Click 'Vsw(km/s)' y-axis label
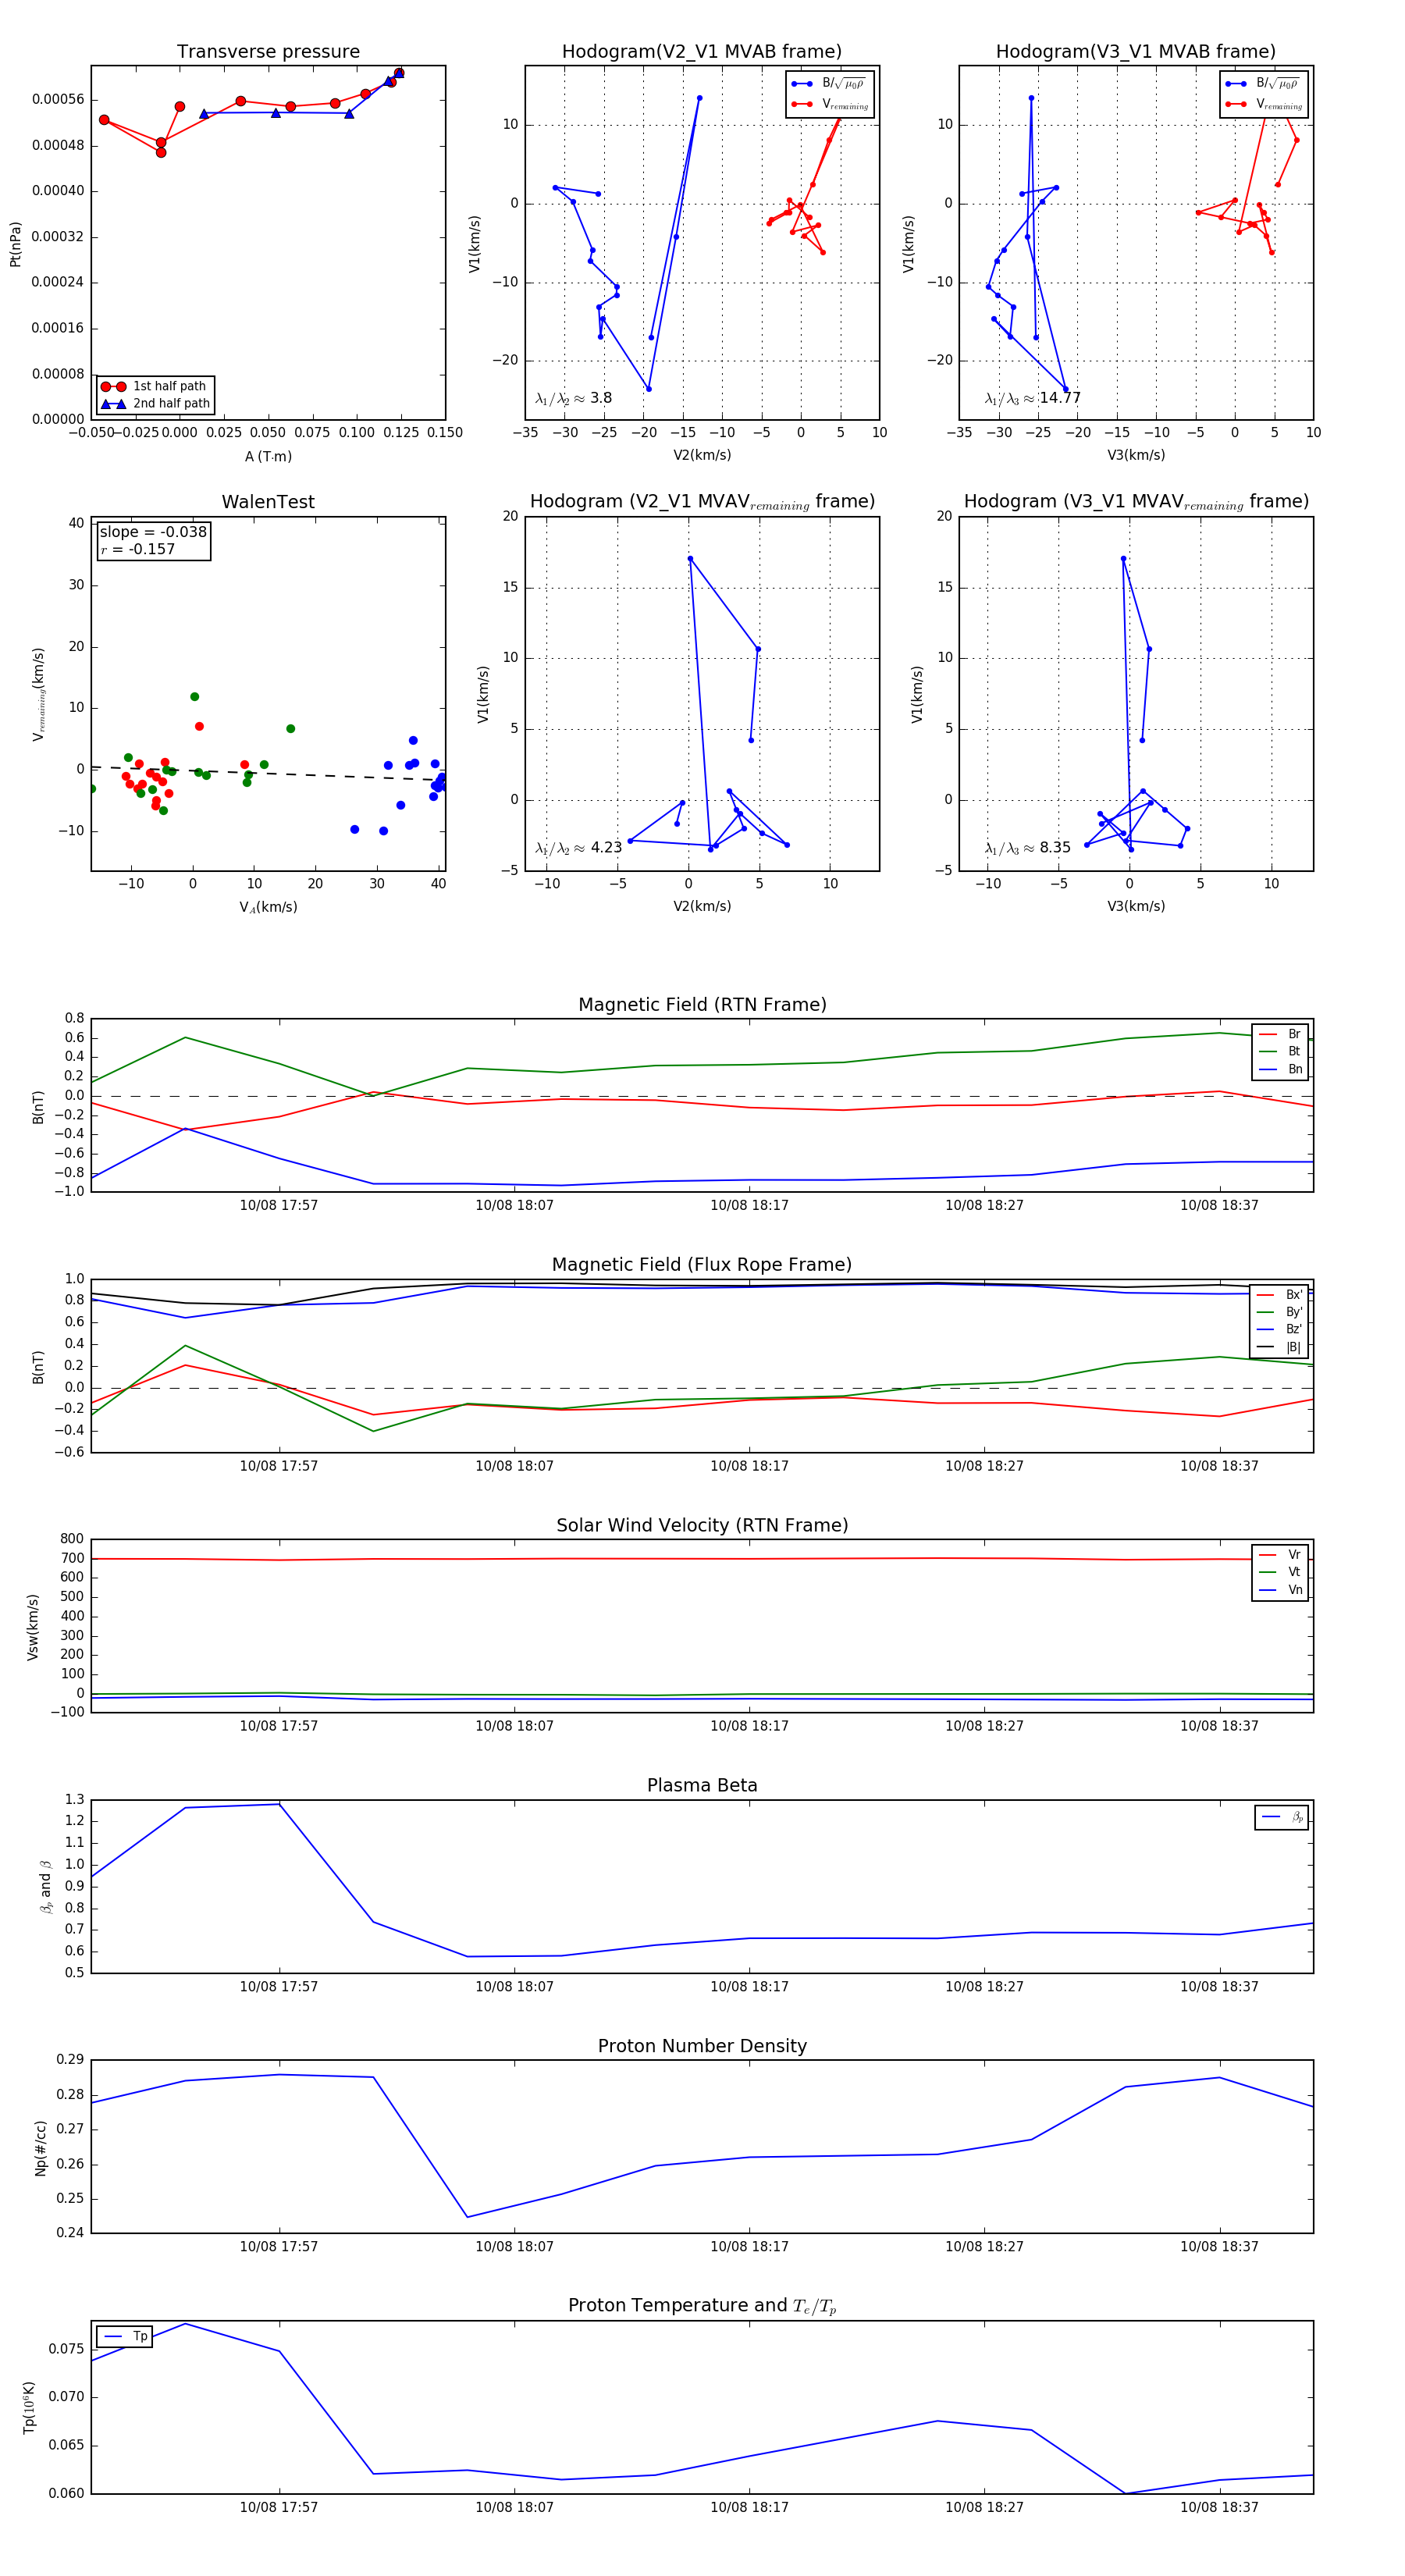 [x=32, y=1627]
